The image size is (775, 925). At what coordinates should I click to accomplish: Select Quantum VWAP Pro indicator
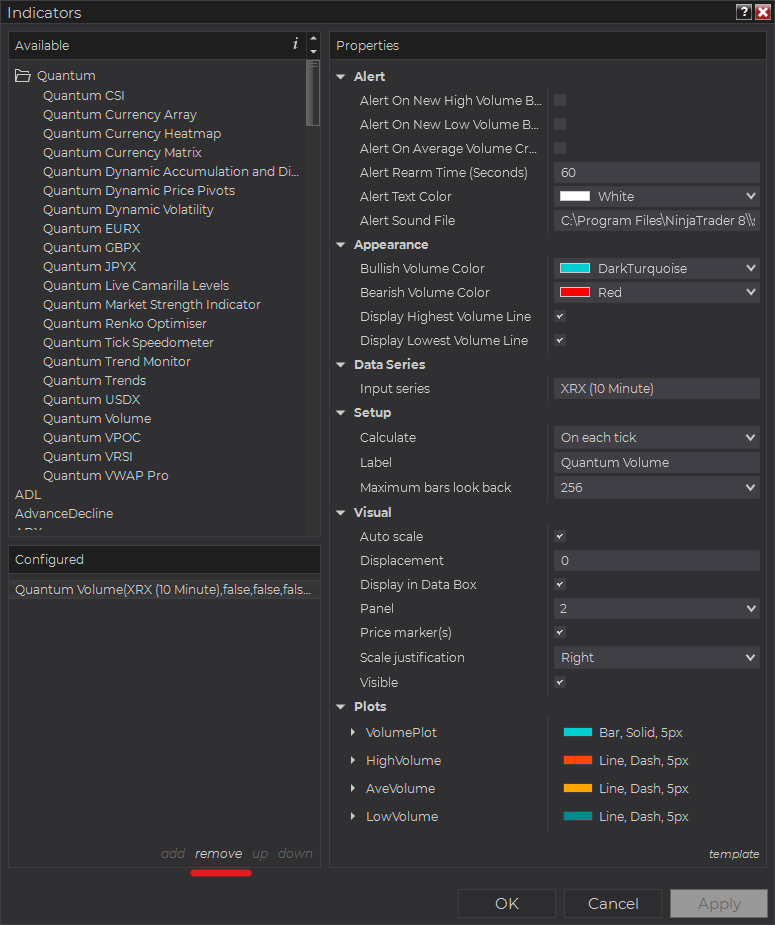[x=106, y=475]
